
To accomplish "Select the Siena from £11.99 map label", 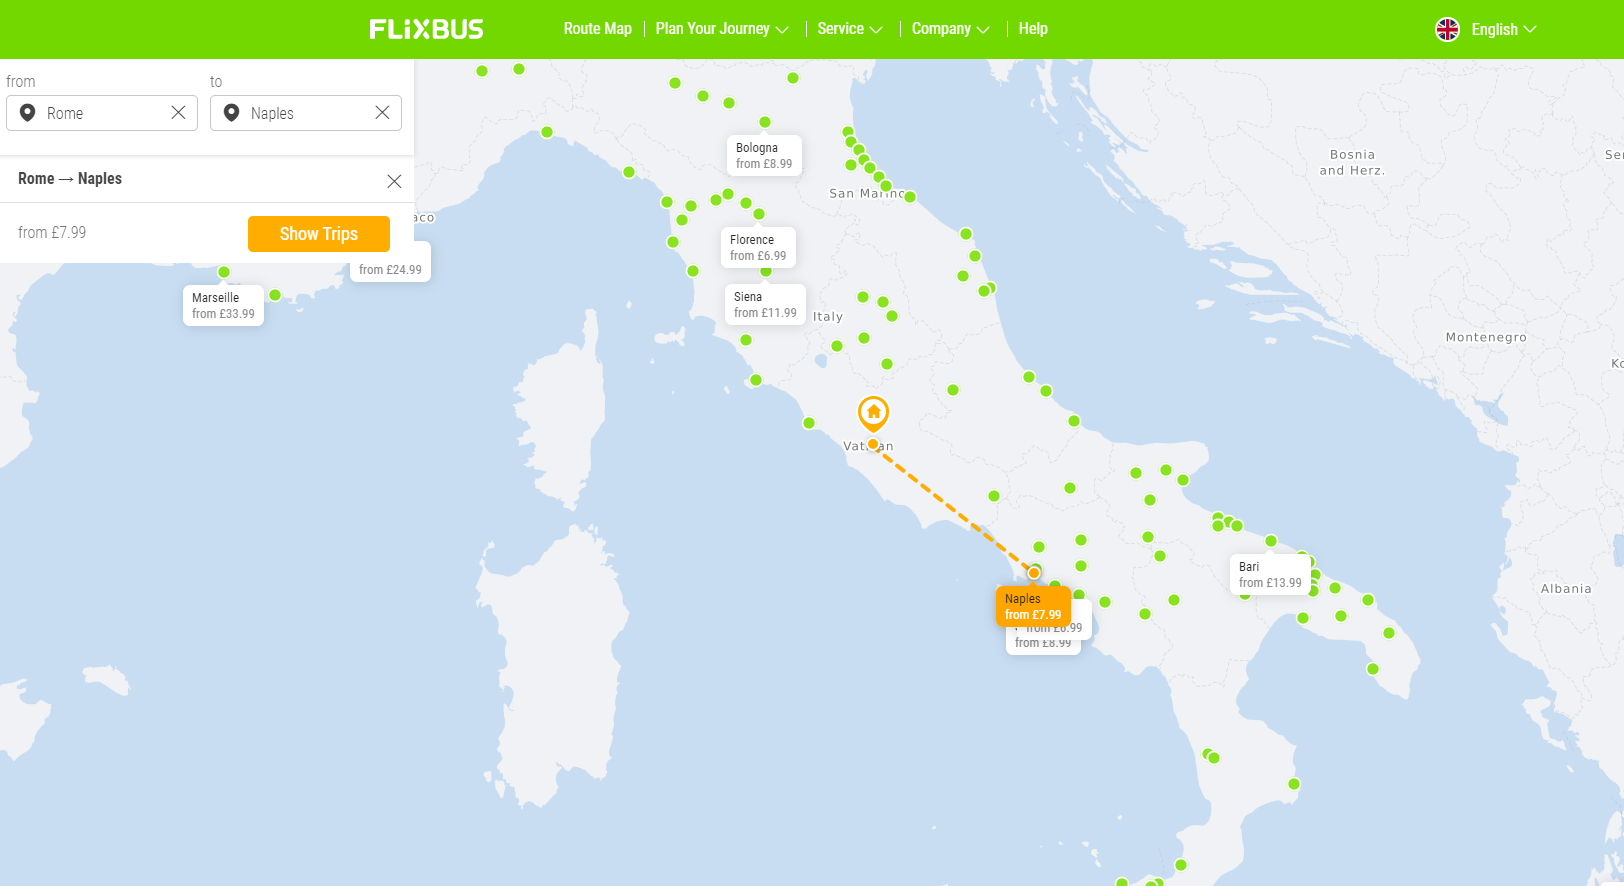I will click(x=765, y=304).
